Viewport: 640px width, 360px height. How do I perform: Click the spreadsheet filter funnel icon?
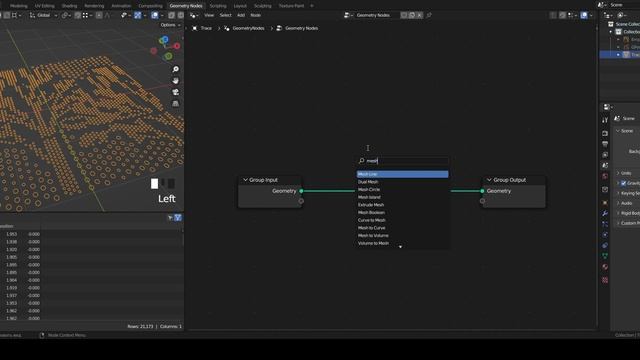click(x=178, y=218)
